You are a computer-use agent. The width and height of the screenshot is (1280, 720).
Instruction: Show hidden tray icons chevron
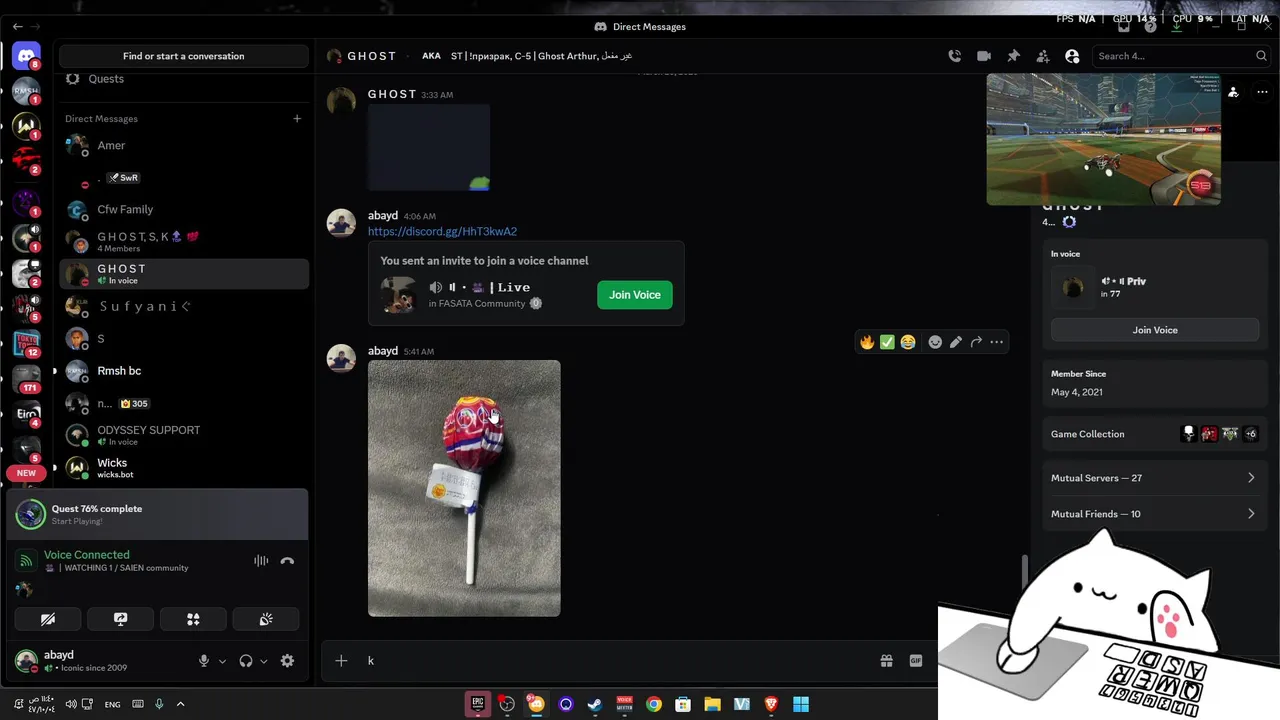pos(180,704)
